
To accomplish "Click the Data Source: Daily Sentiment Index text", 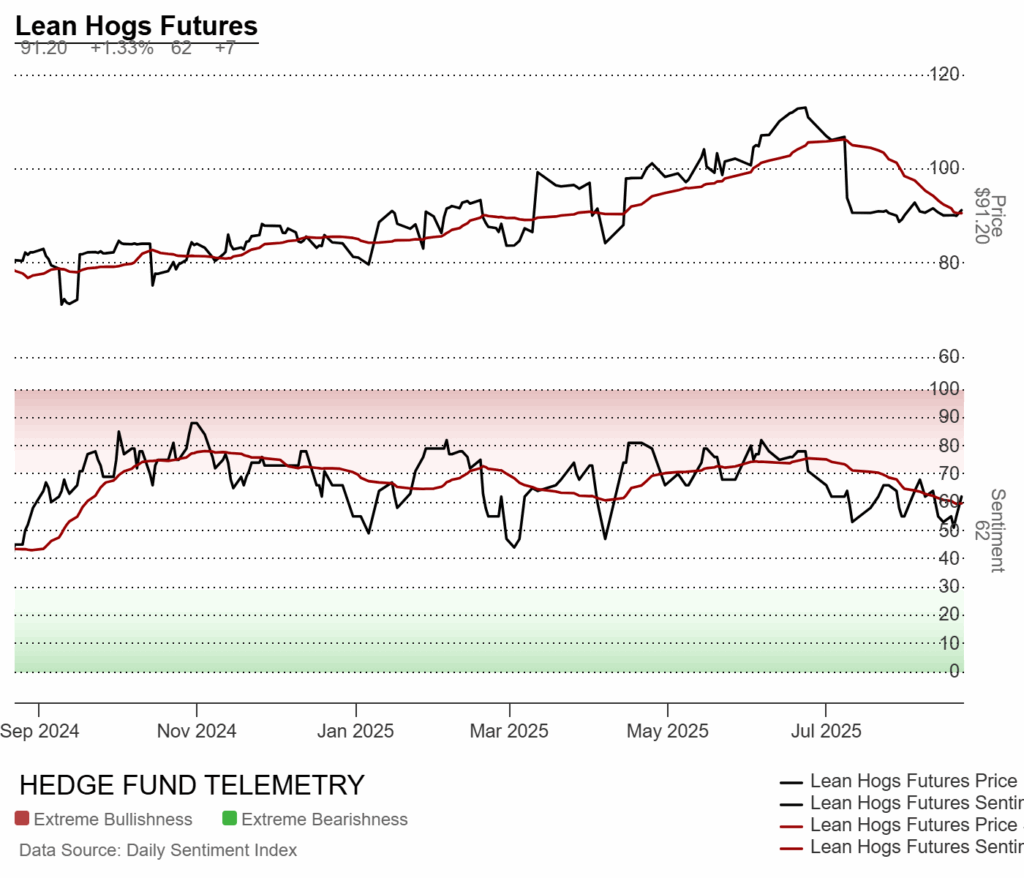I will tap(158, 850).
